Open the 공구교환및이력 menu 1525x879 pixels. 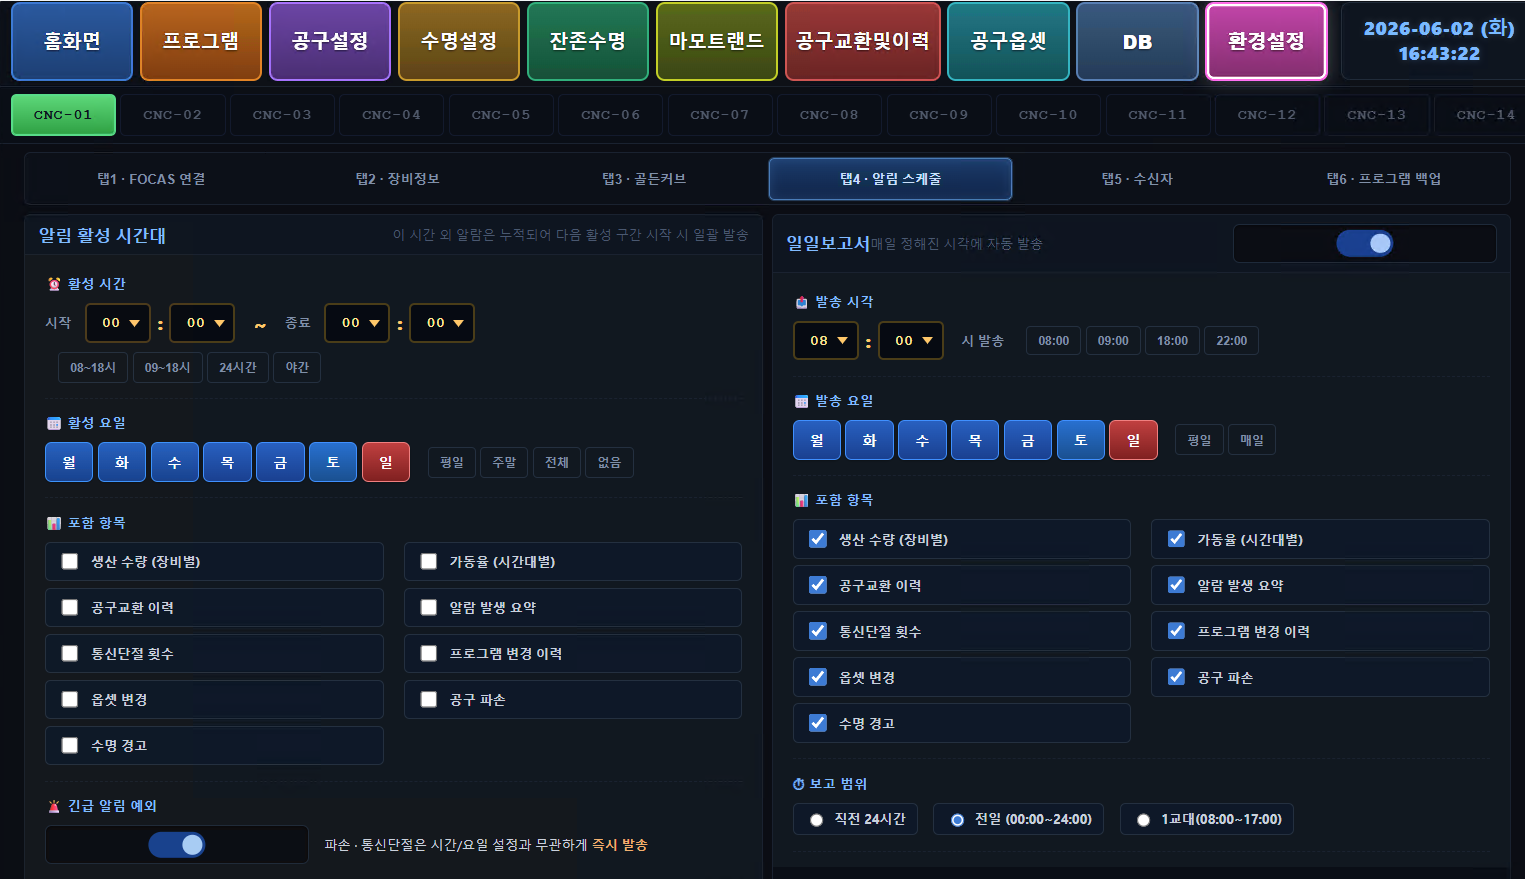[x=863, y=41]
